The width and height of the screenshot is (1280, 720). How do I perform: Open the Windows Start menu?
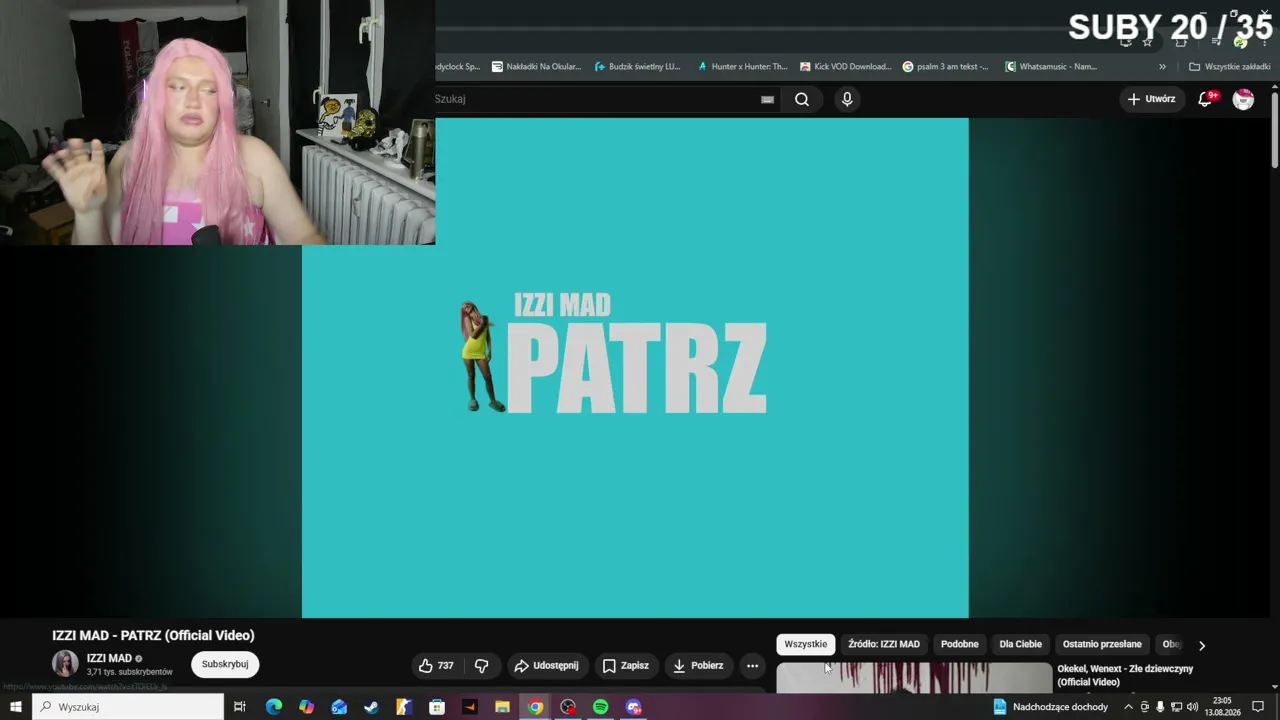(x=16, y=707)
